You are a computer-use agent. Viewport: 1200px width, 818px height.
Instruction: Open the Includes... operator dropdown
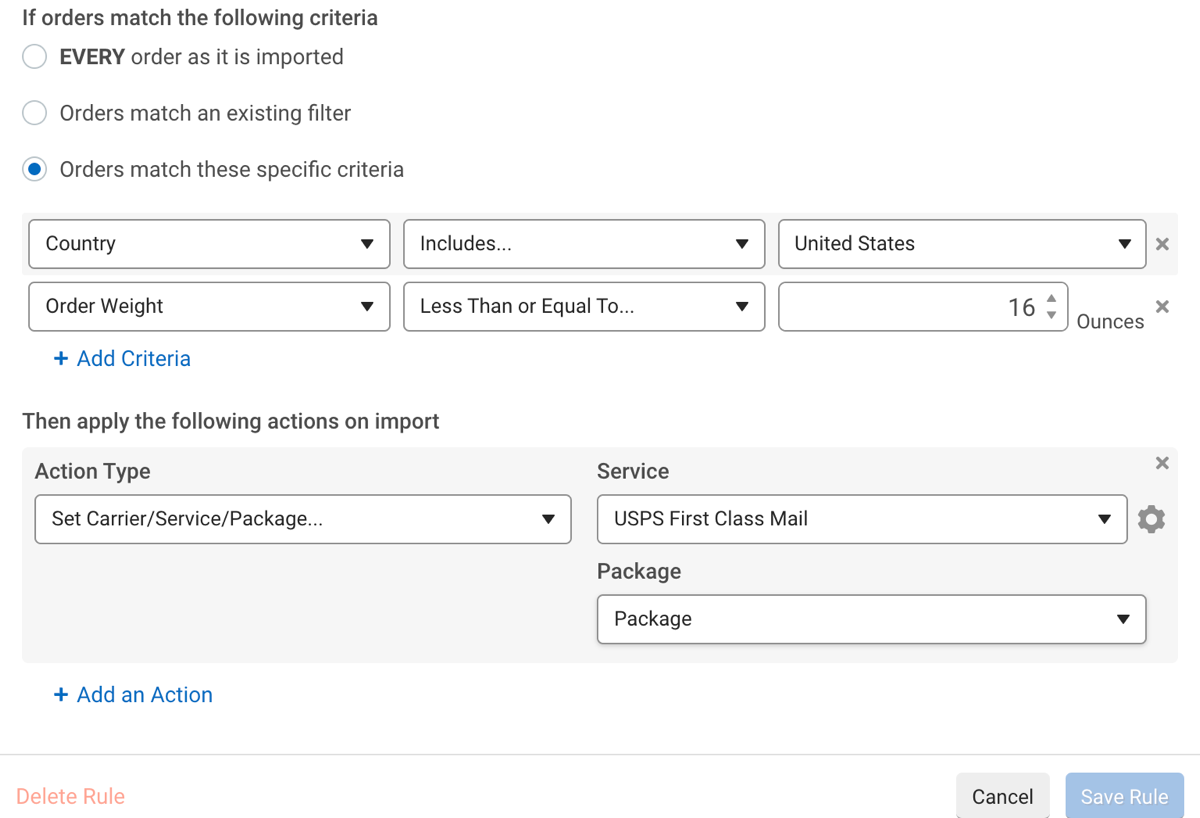coord(584,244)
